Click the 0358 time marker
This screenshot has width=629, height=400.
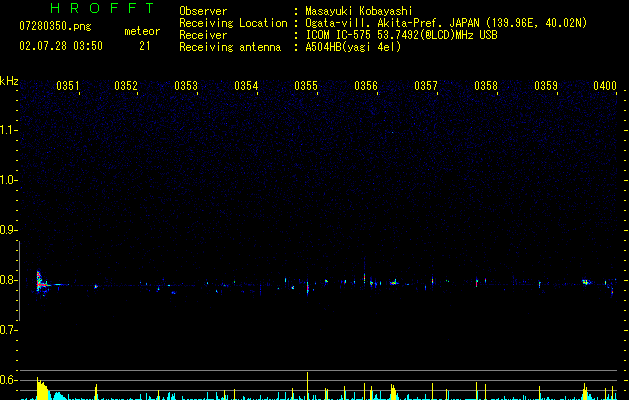click(486, 86)
